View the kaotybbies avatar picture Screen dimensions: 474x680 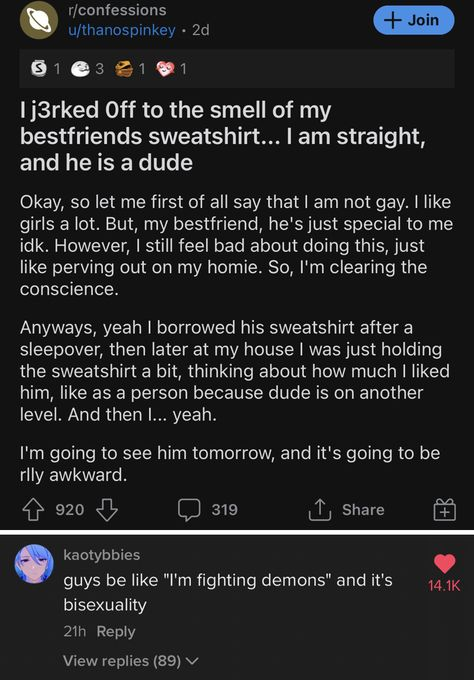coord(34,564)
